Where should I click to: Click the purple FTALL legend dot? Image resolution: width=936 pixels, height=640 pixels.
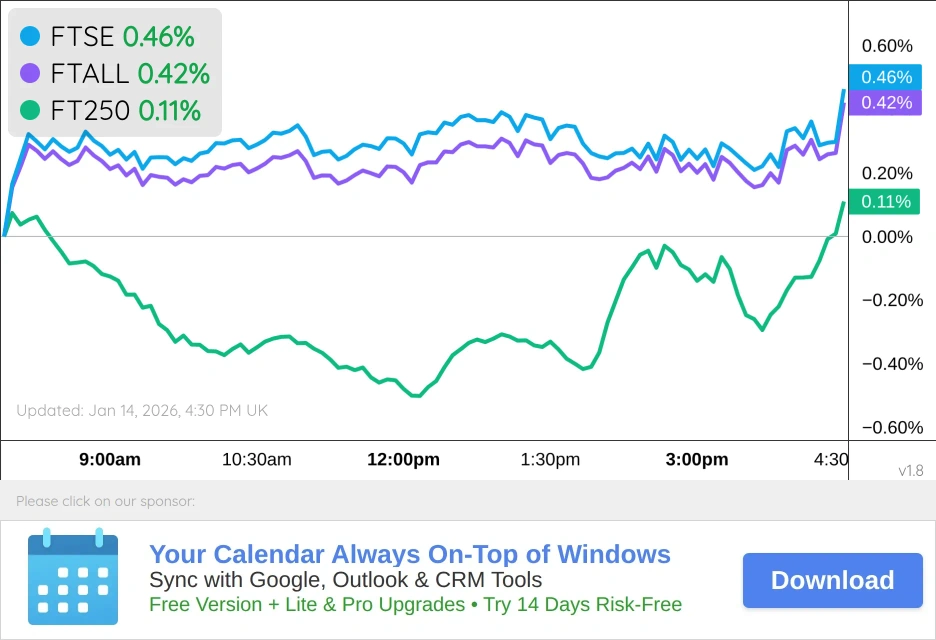pos(29,74)
